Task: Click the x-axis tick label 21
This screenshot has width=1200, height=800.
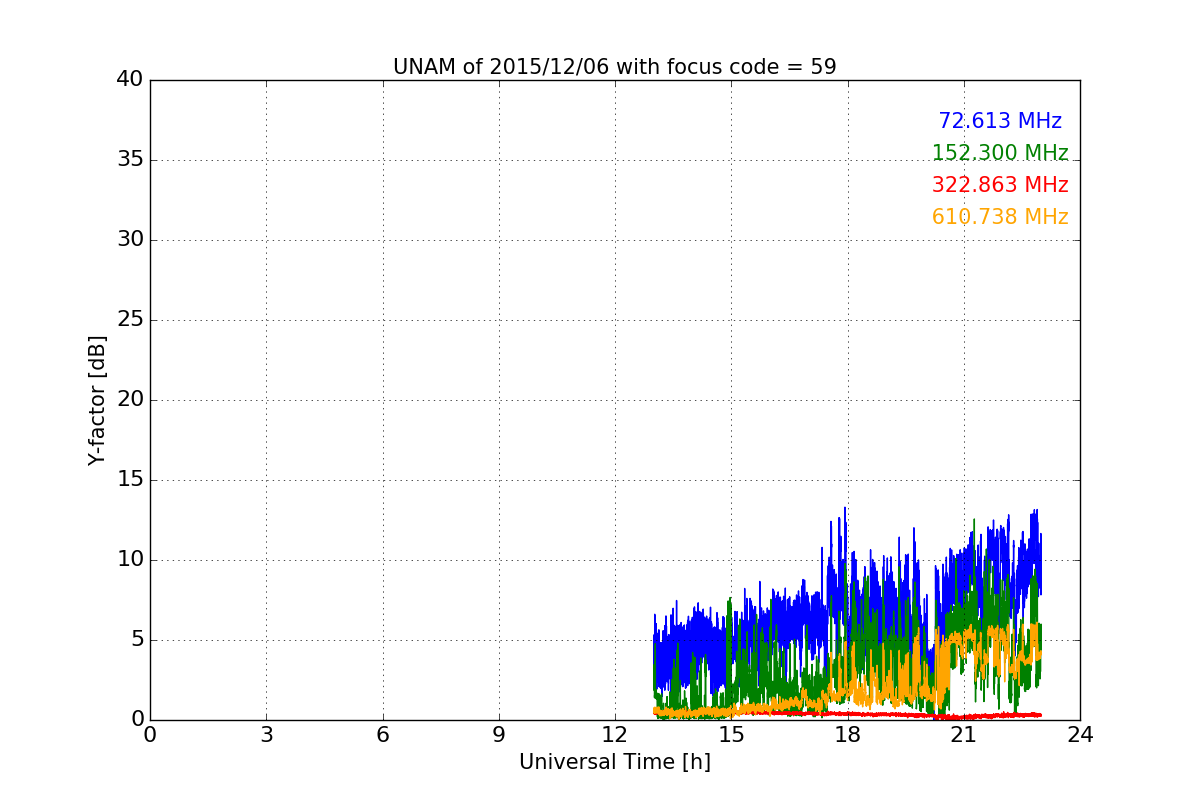Action: point(964,735)
